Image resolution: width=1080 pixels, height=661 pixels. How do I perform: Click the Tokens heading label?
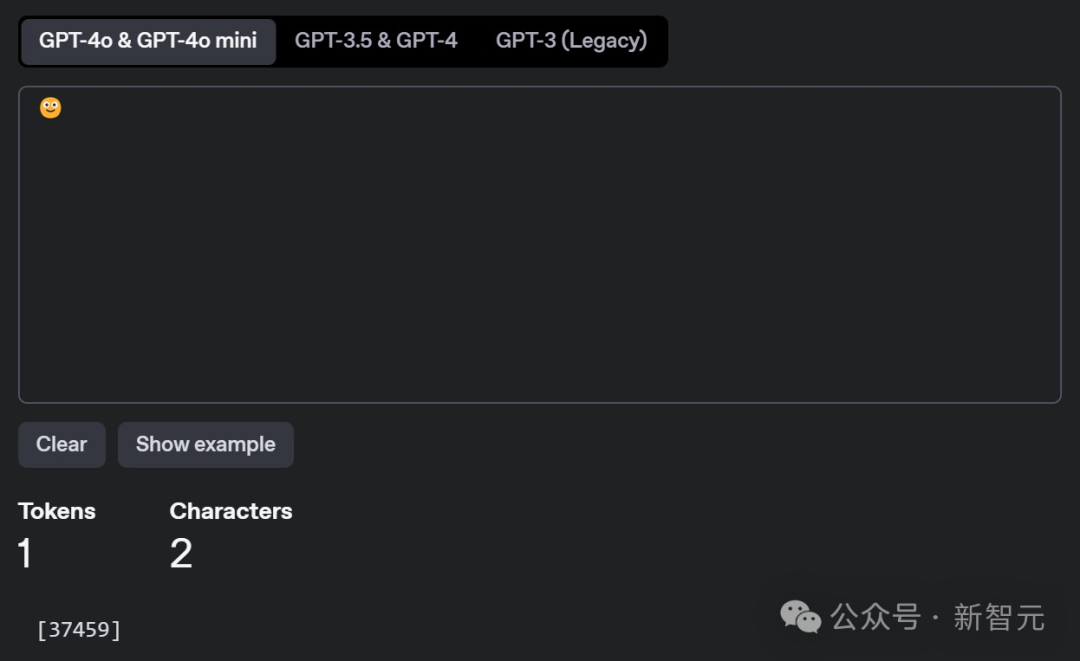pos(56,511)
